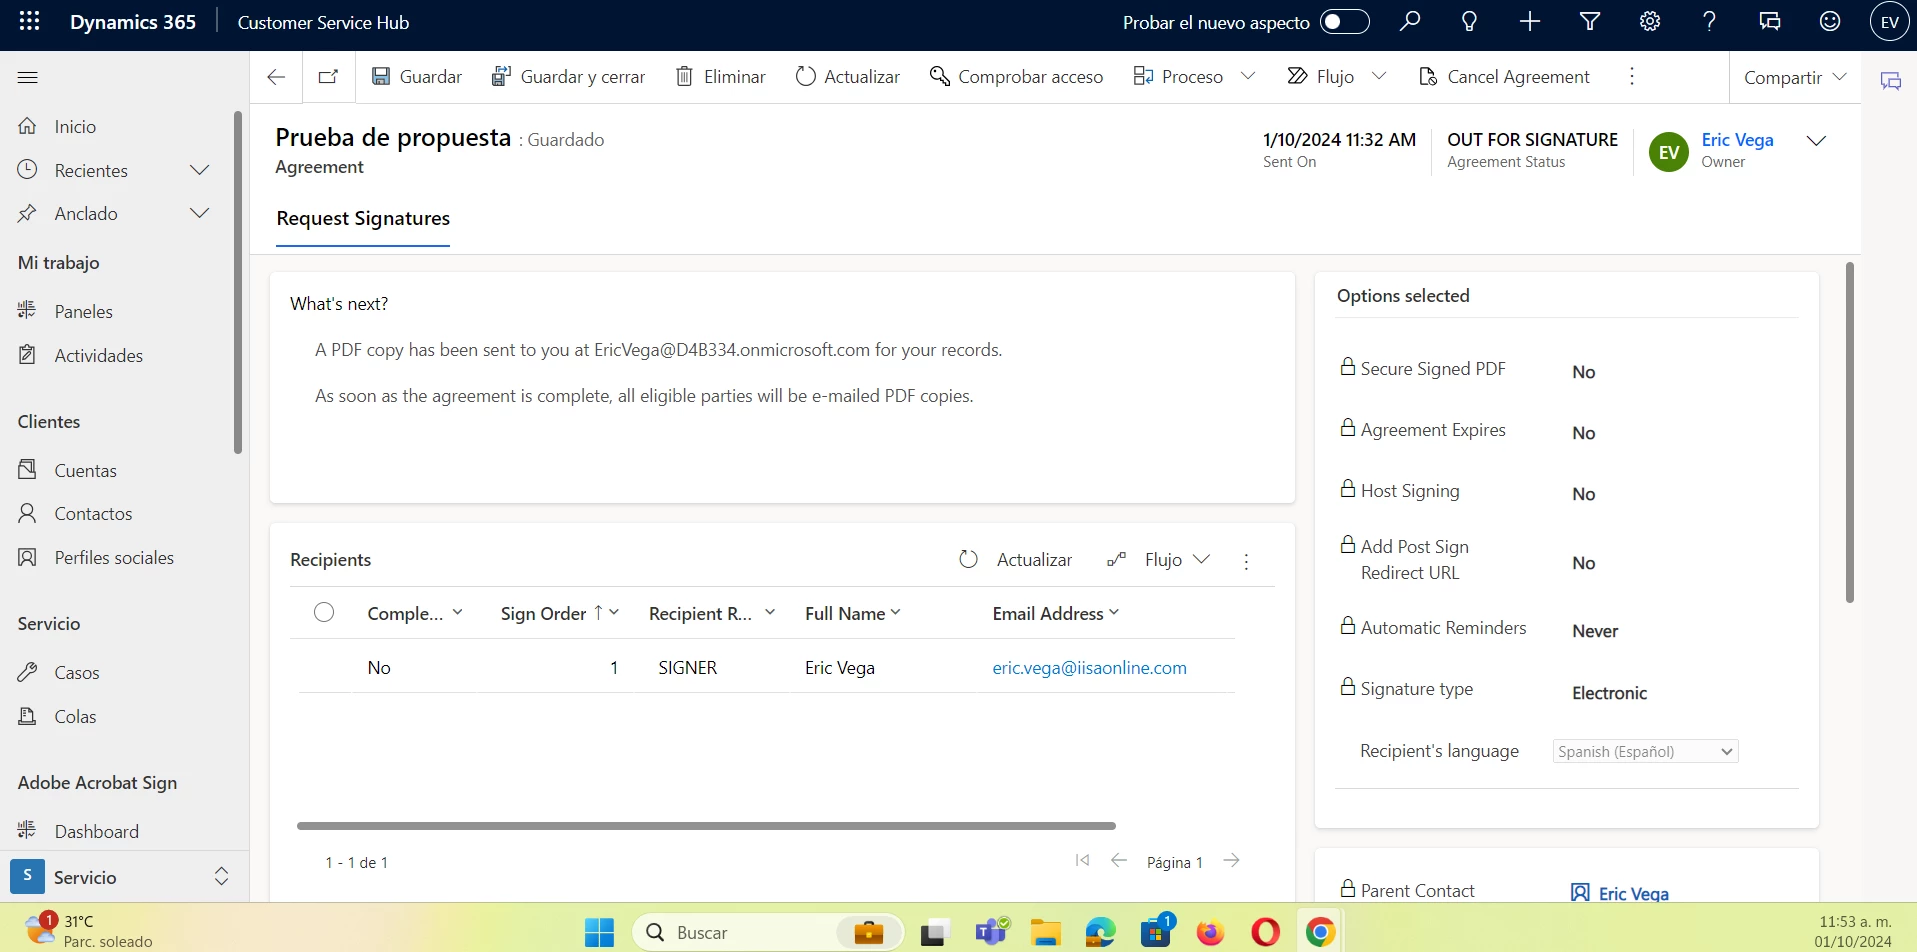Open Perfiles sociales in sidebar
1917x952 pixels.
pyautogui.click(x=116, y=558)
